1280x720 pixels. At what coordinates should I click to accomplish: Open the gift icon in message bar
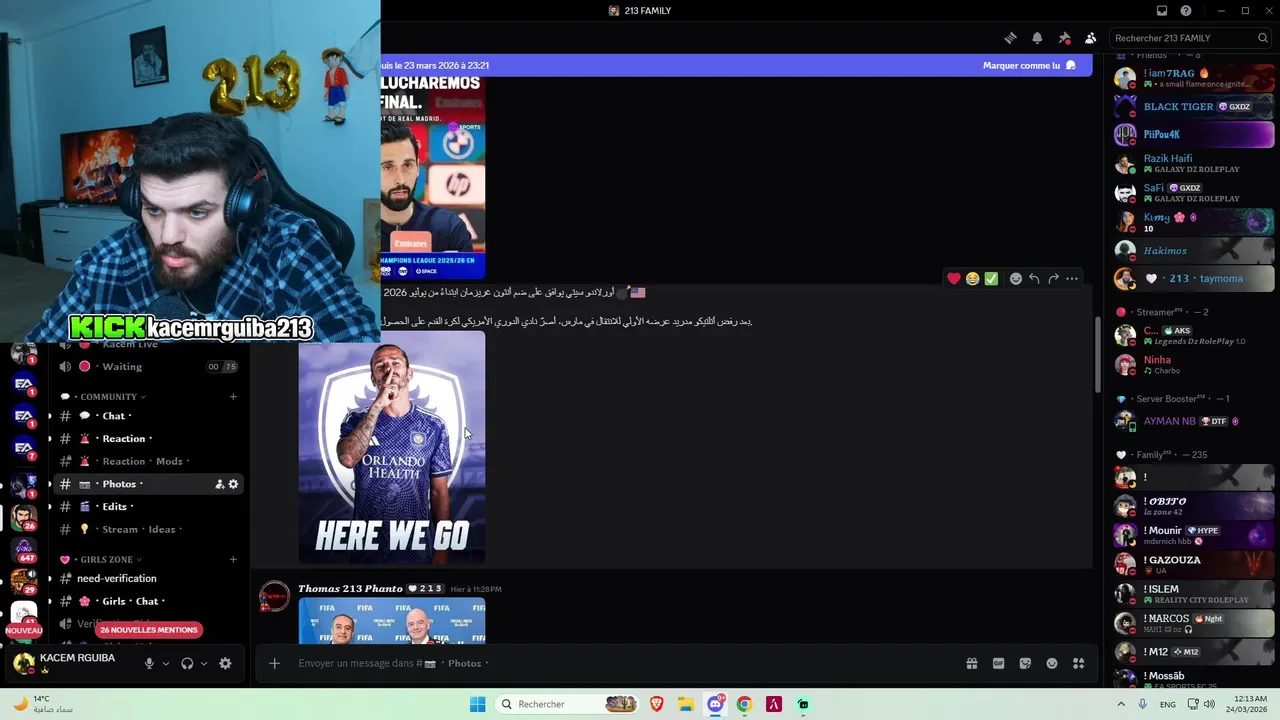pos(971,663)
